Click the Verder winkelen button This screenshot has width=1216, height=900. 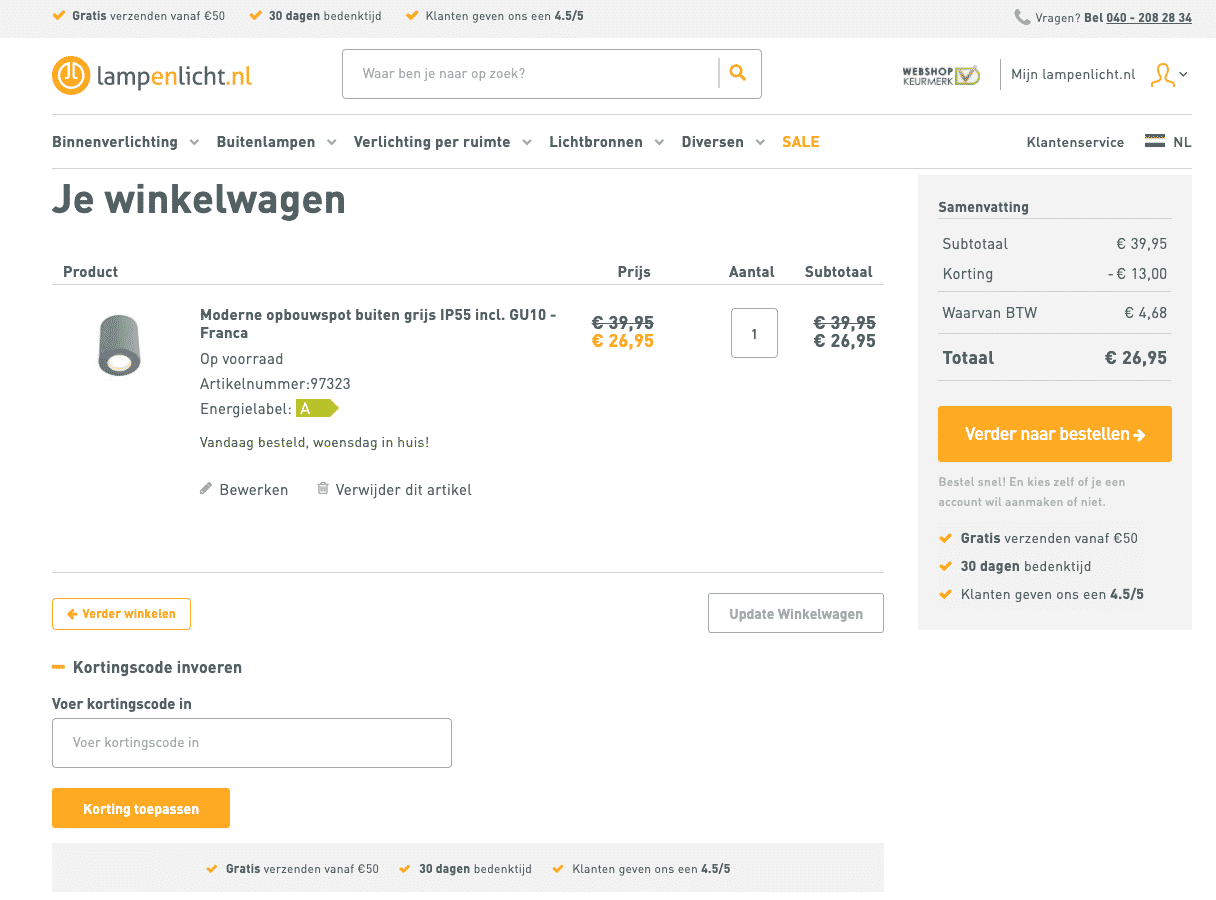pyautogui.click(x=121, y=614)
